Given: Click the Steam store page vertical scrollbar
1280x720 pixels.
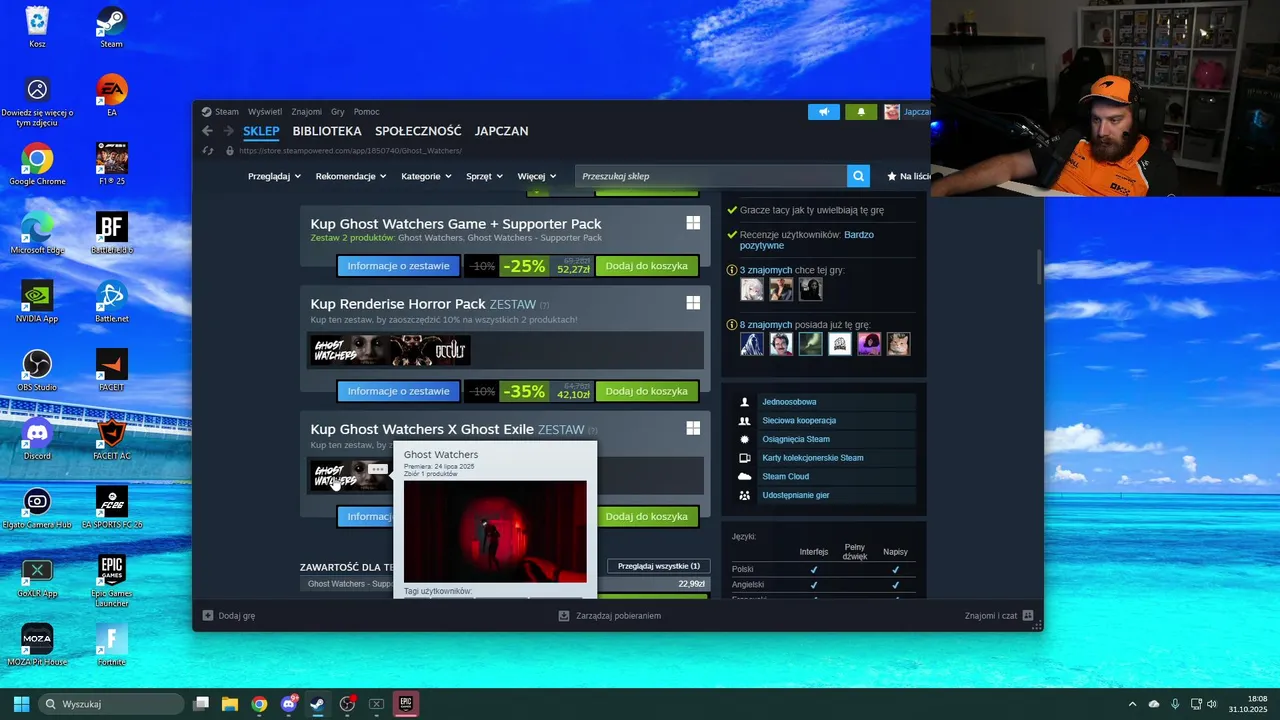Looking at the screenshot, I should pyautogui.click(x=1039, y=265).
